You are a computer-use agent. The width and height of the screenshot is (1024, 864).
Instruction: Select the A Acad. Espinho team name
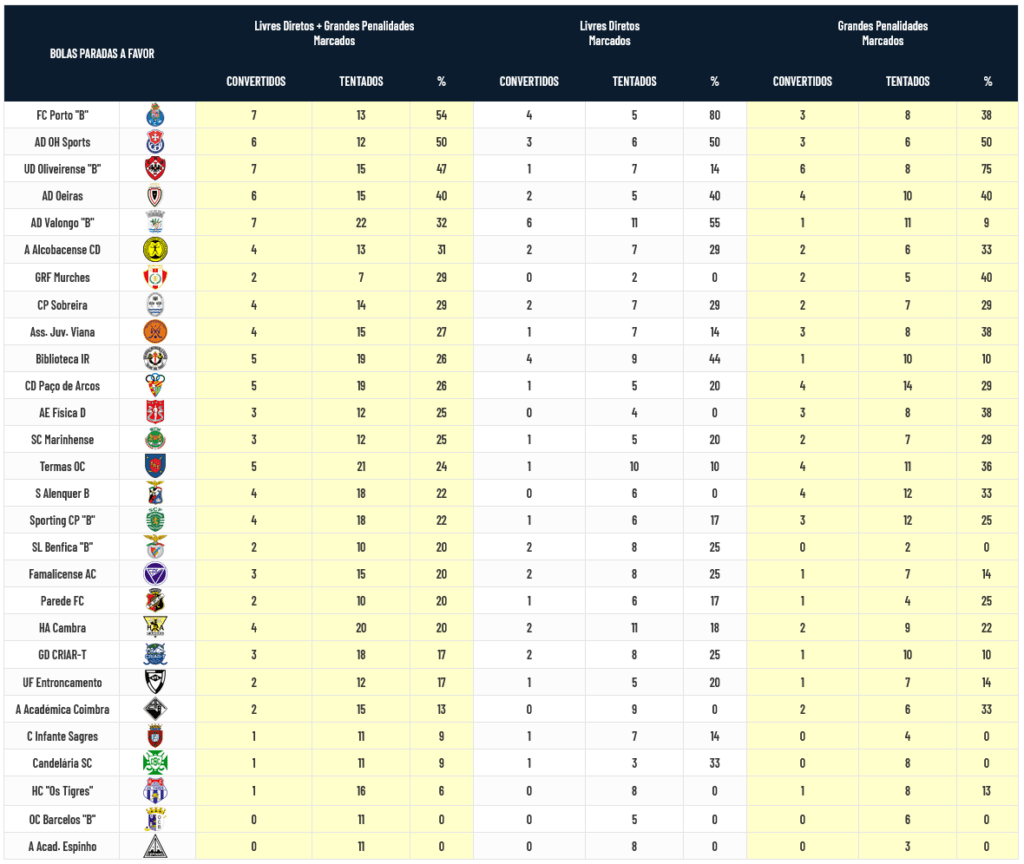click(62, 844)
